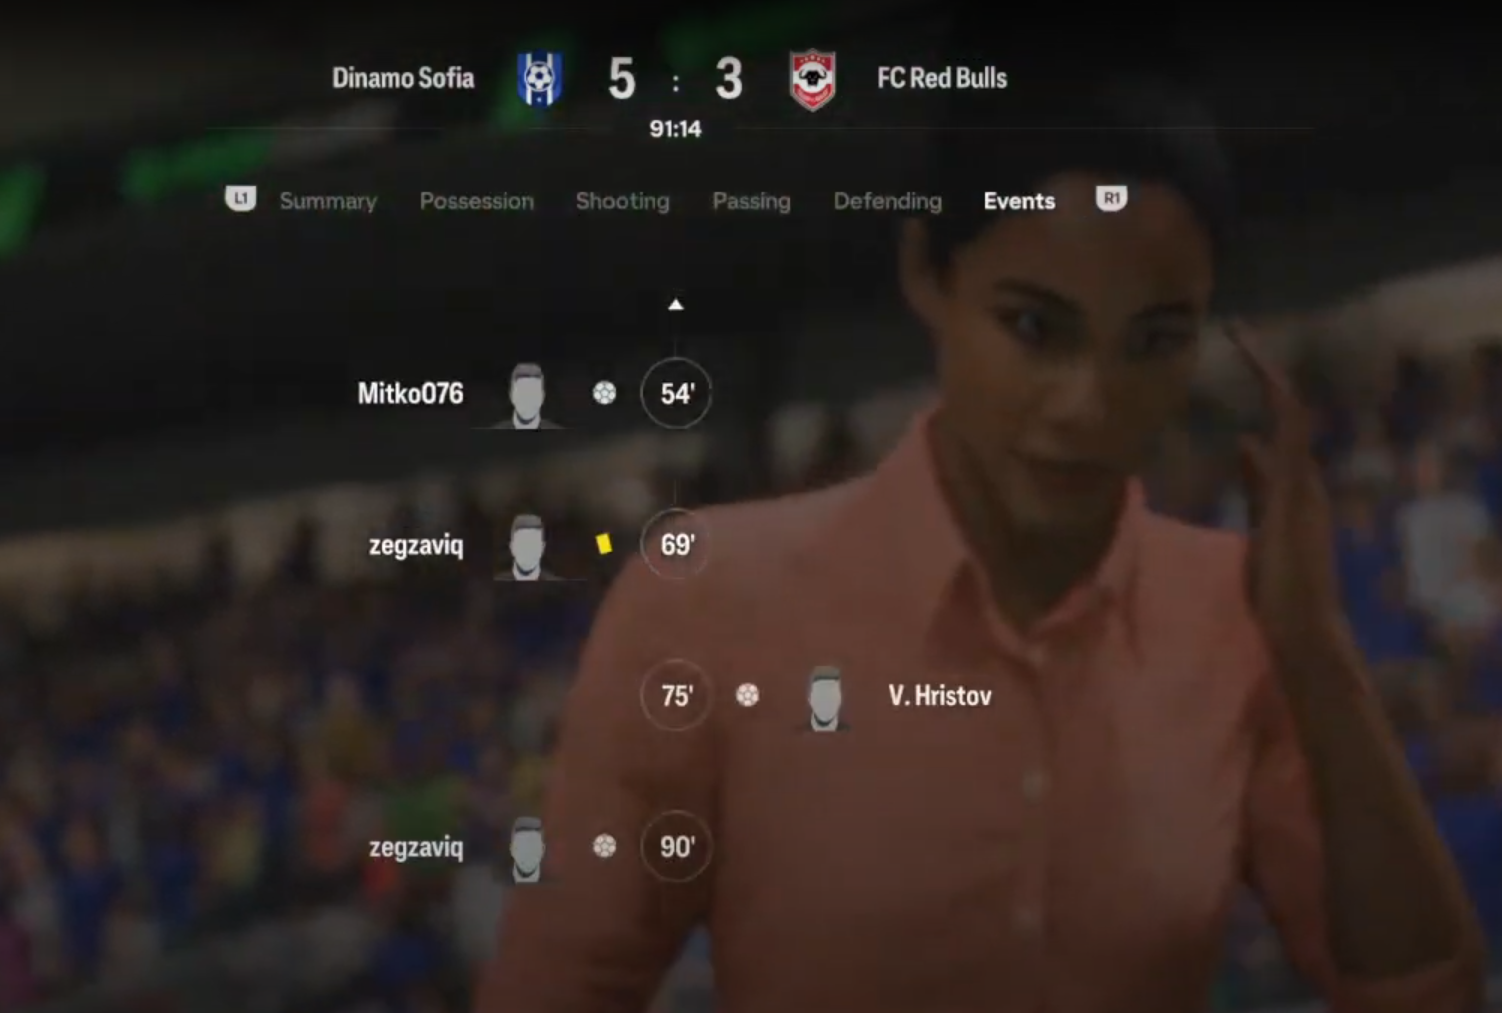Select the active Events tab
The image size is (1502, 1013).
point(1019,201)
